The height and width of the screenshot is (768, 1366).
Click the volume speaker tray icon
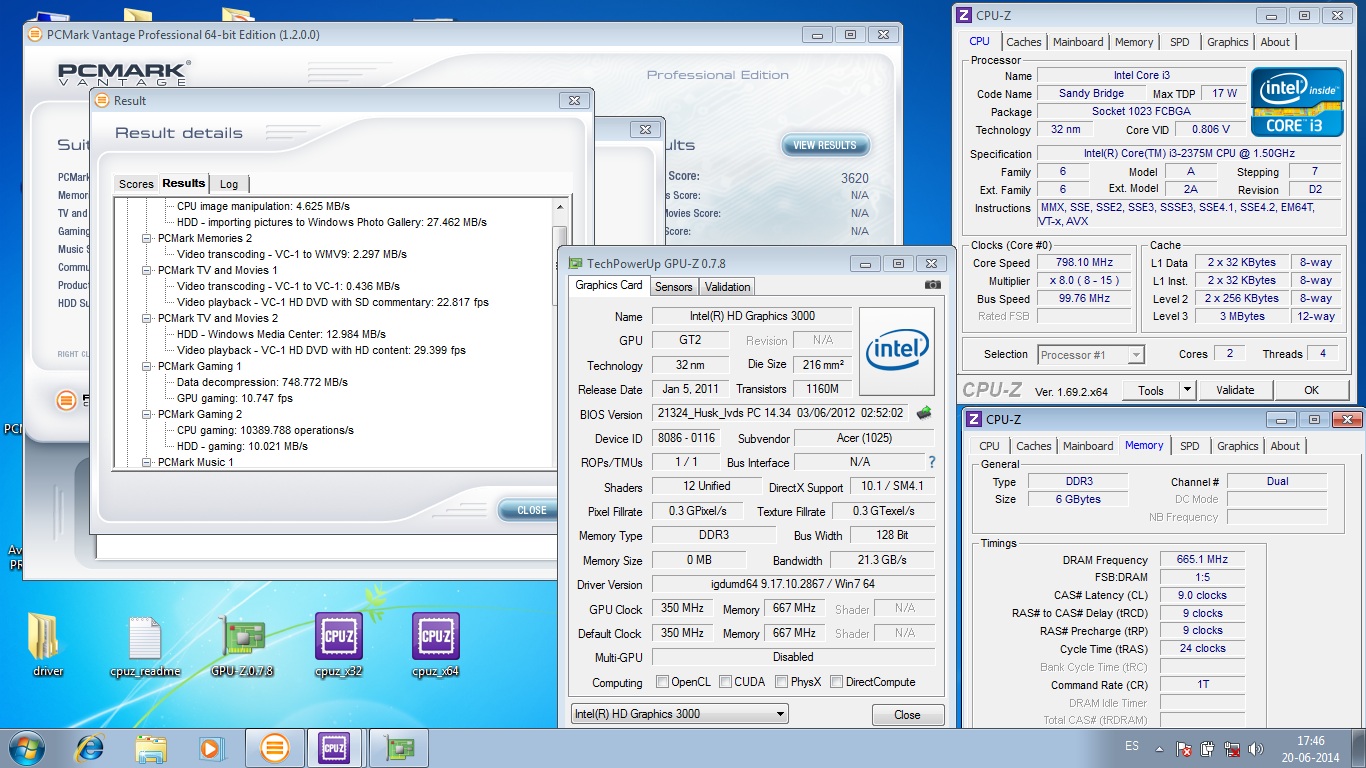coord(1257,748)
